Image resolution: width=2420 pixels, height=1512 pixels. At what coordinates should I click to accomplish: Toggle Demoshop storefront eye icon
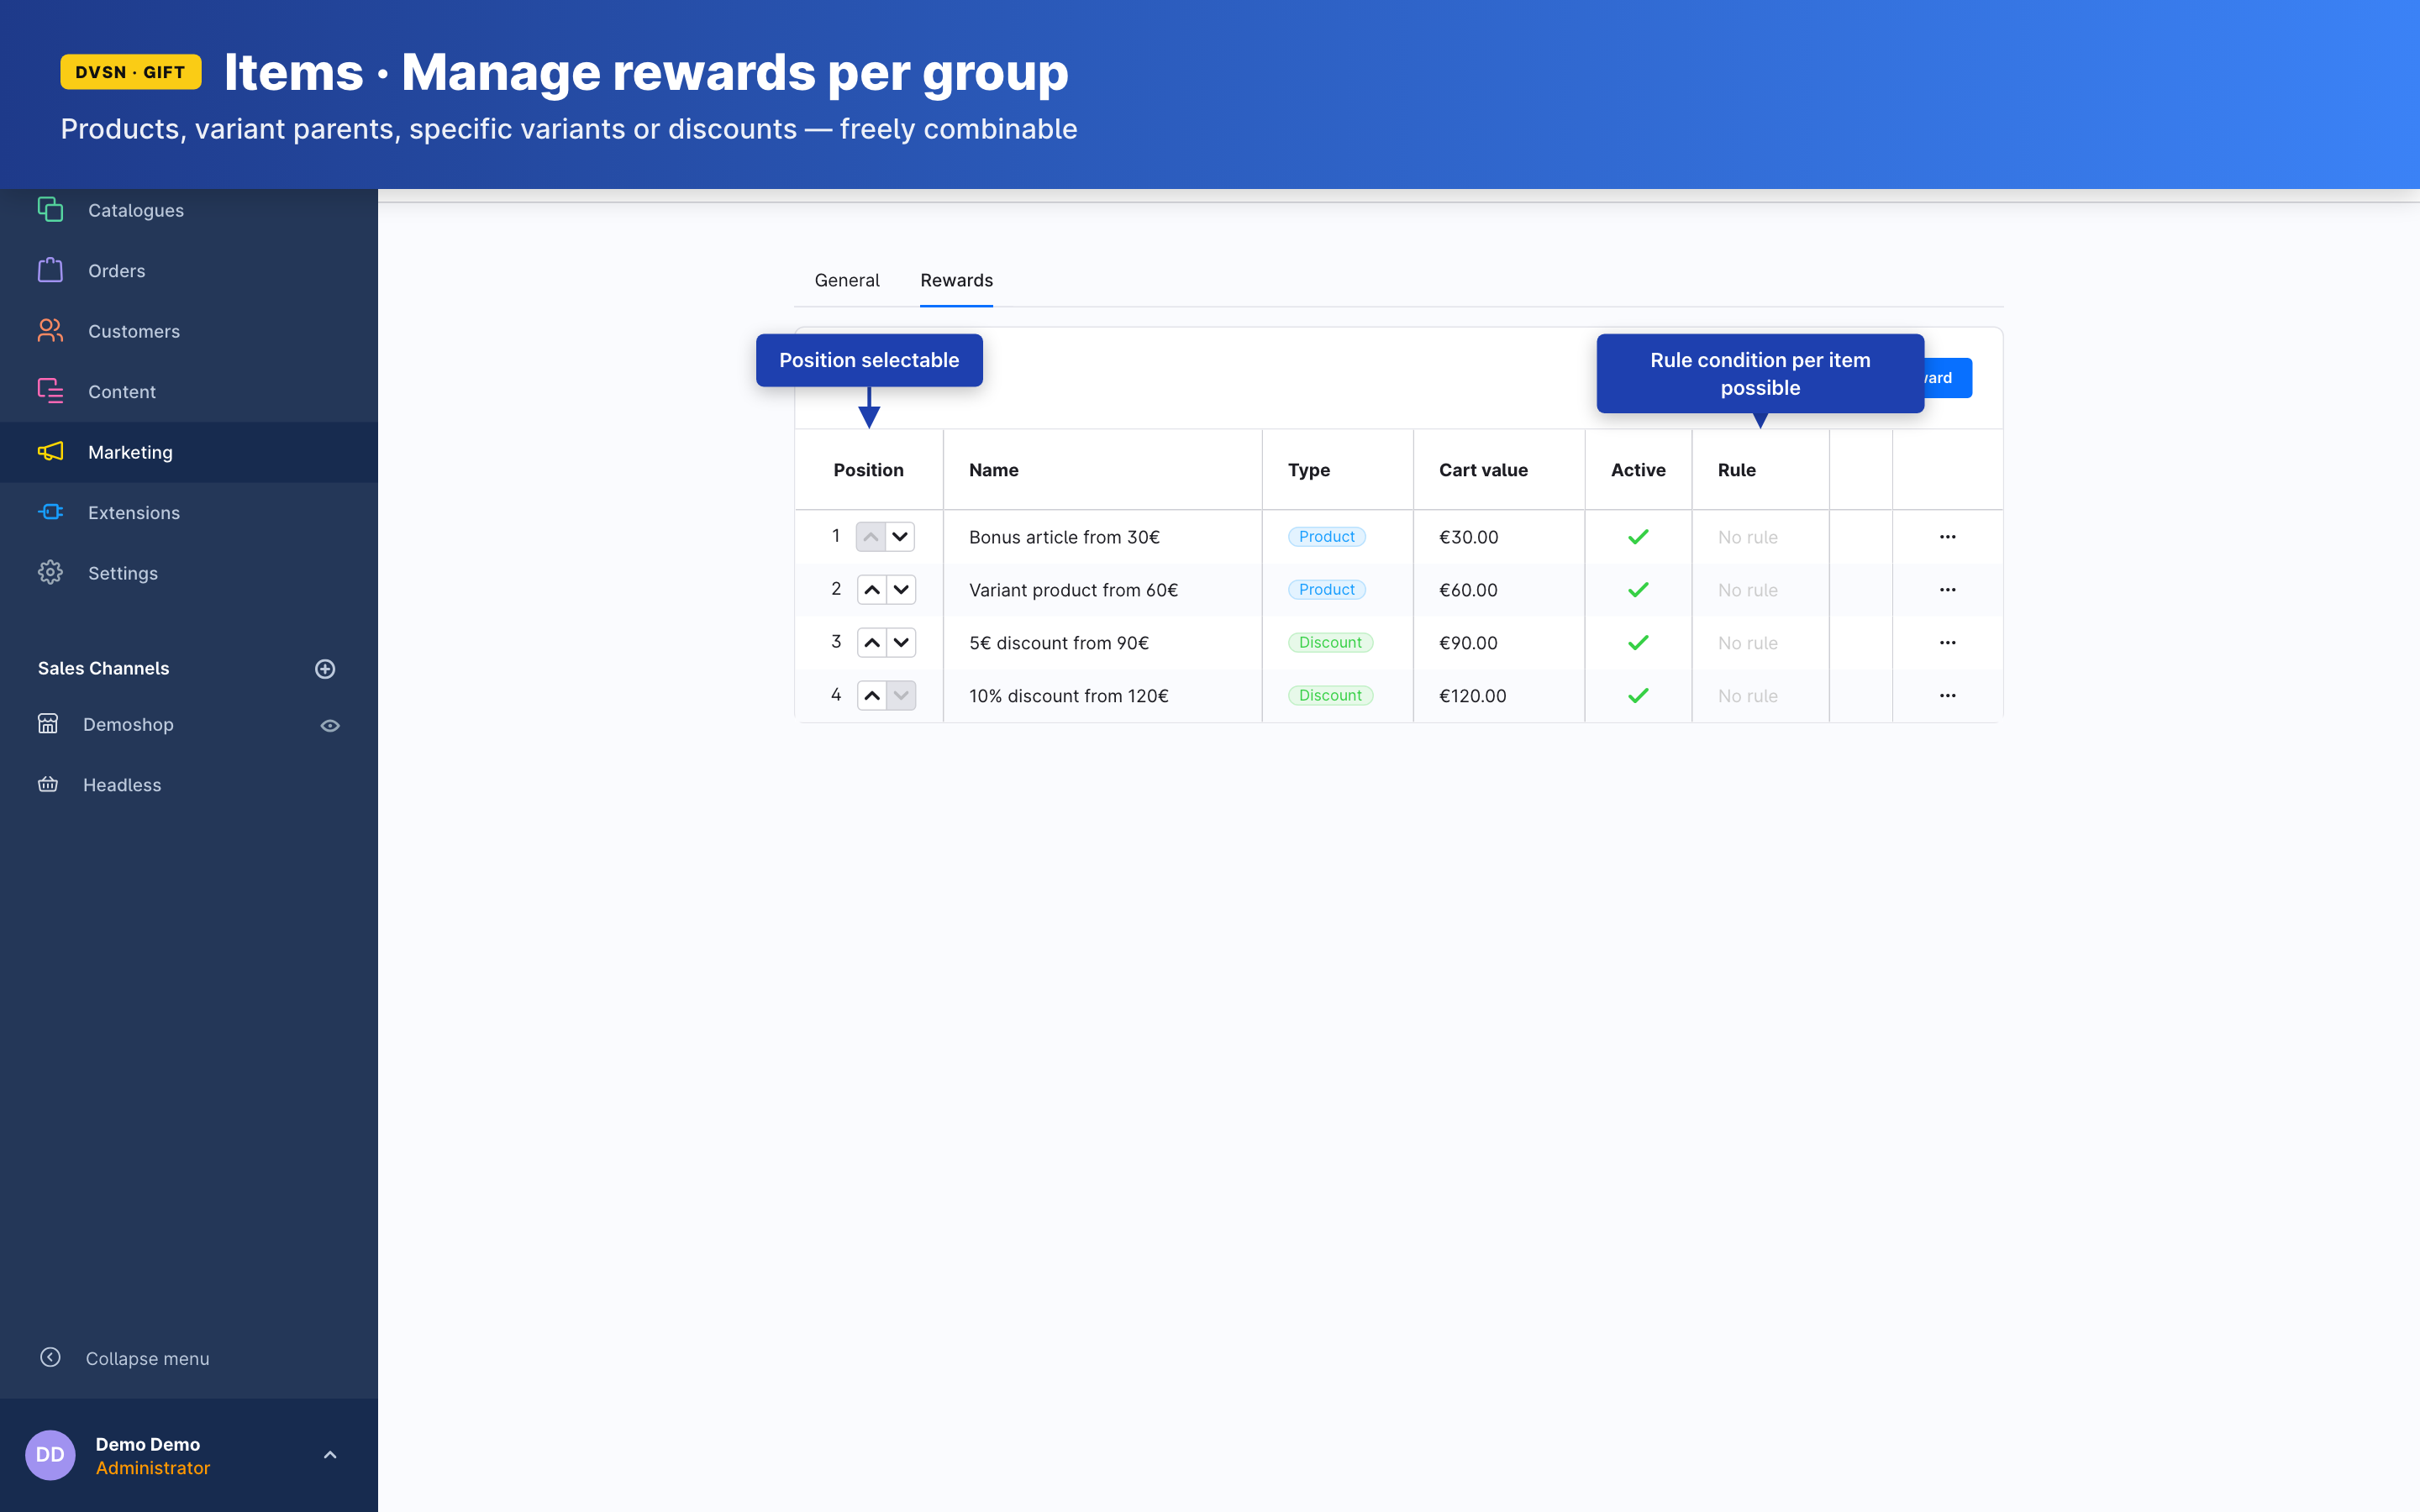click(x=330, y=725)
